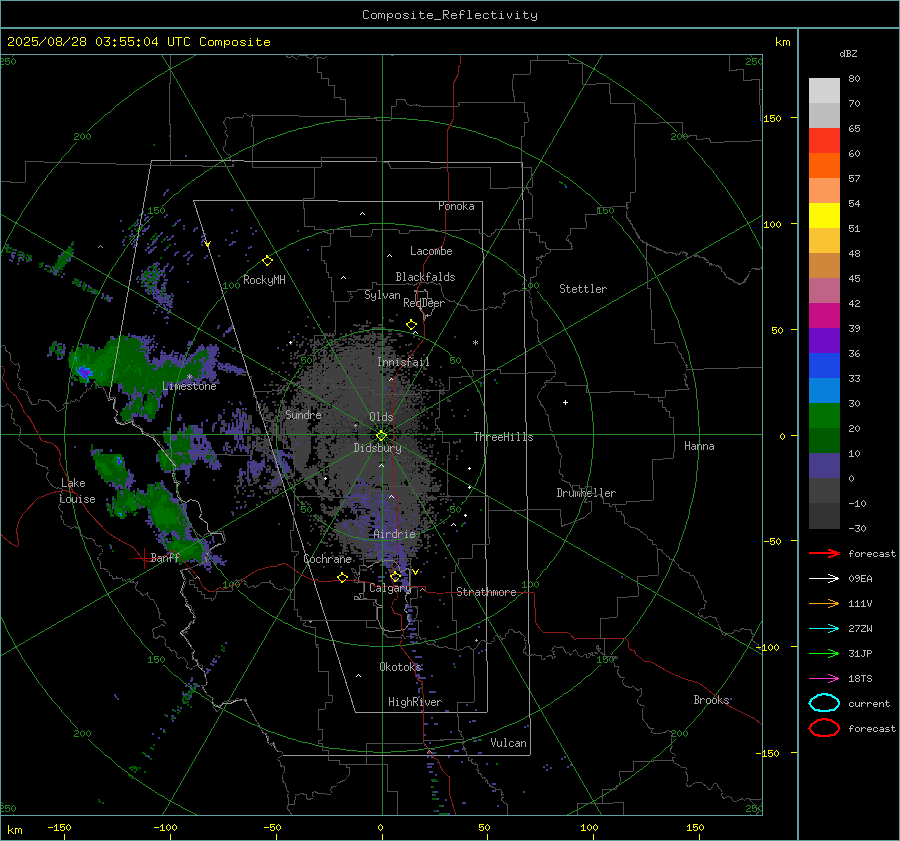Click the 10 dBZ purple color swatch
This screenshot has width=900, height=841.
coord(824,466)
